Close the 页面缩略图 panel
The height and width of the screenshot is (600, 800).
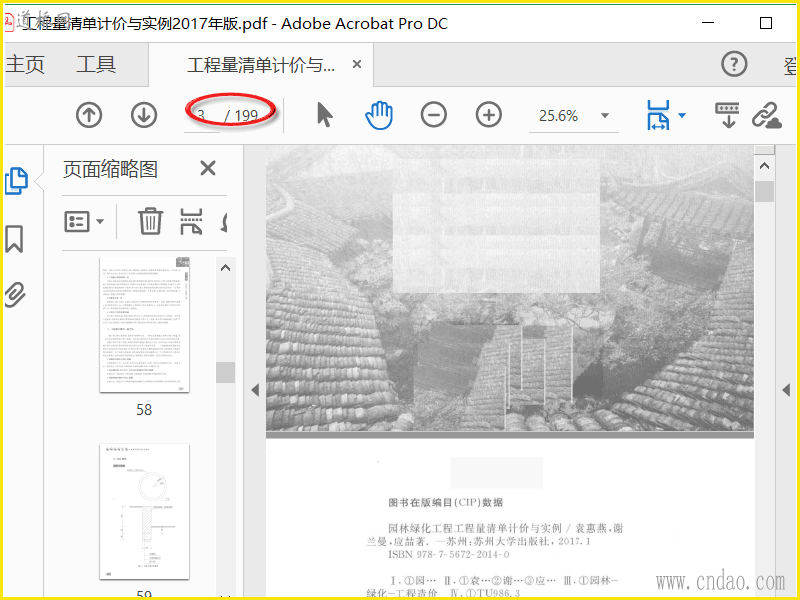(x=208, y=168)
